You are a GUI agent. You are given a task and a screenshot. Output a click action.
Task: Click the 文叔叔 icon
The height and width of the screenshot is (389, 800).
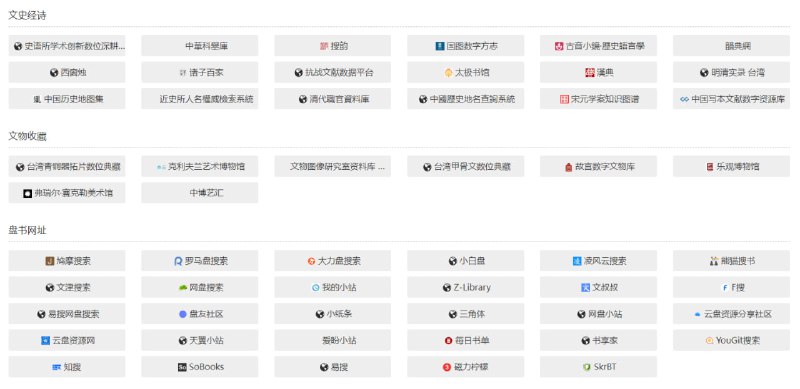[585, 288]
